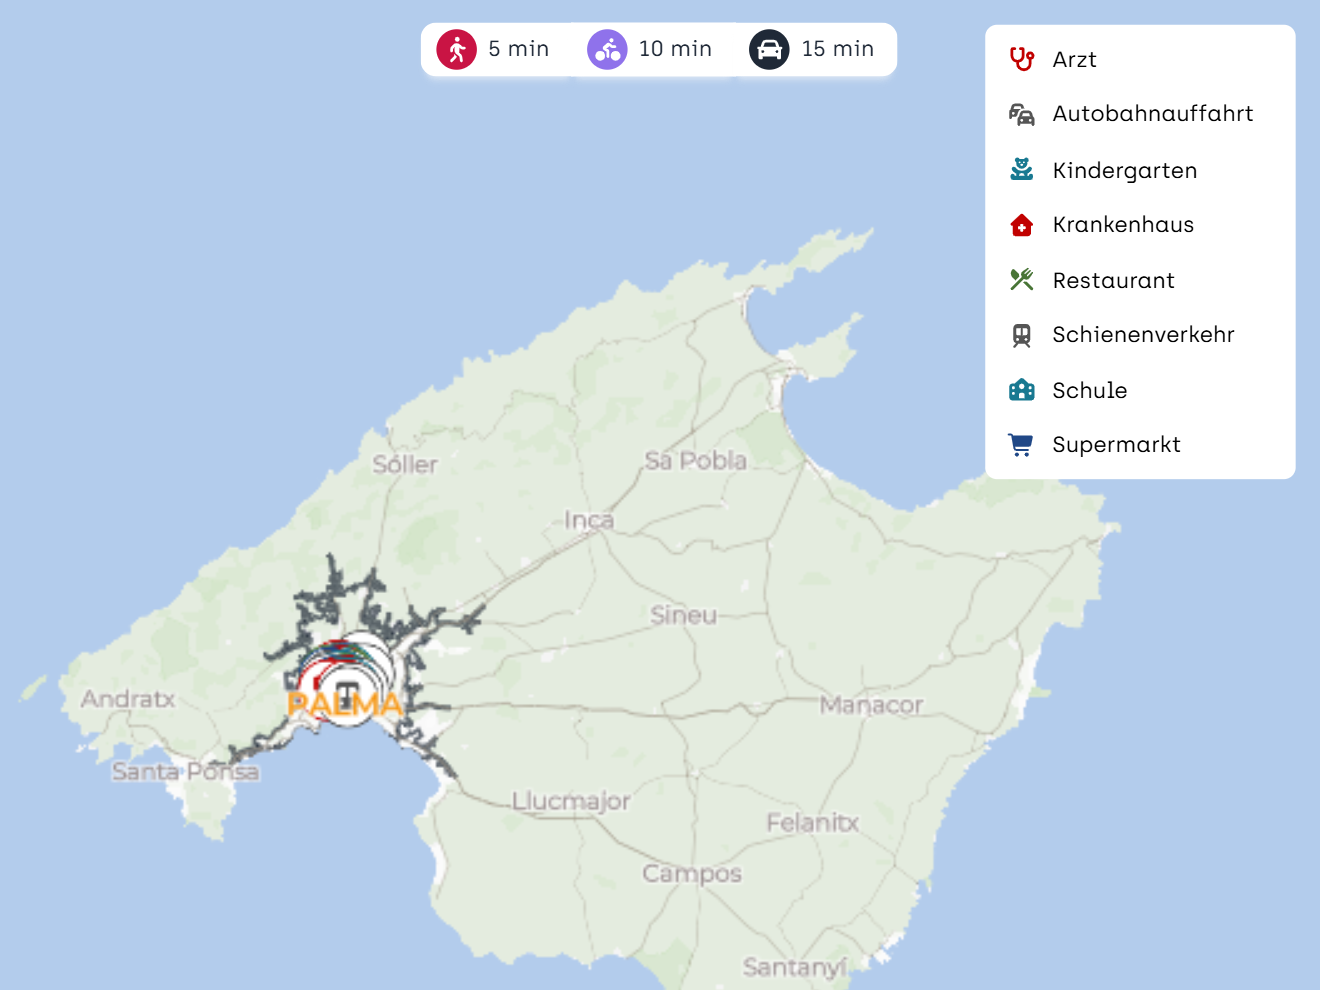Image resolution: width=1320 pixels, height=990 pixels.
Task: Click the Kindergarten teddy bear icon
Action: [x=1021, y=170]
